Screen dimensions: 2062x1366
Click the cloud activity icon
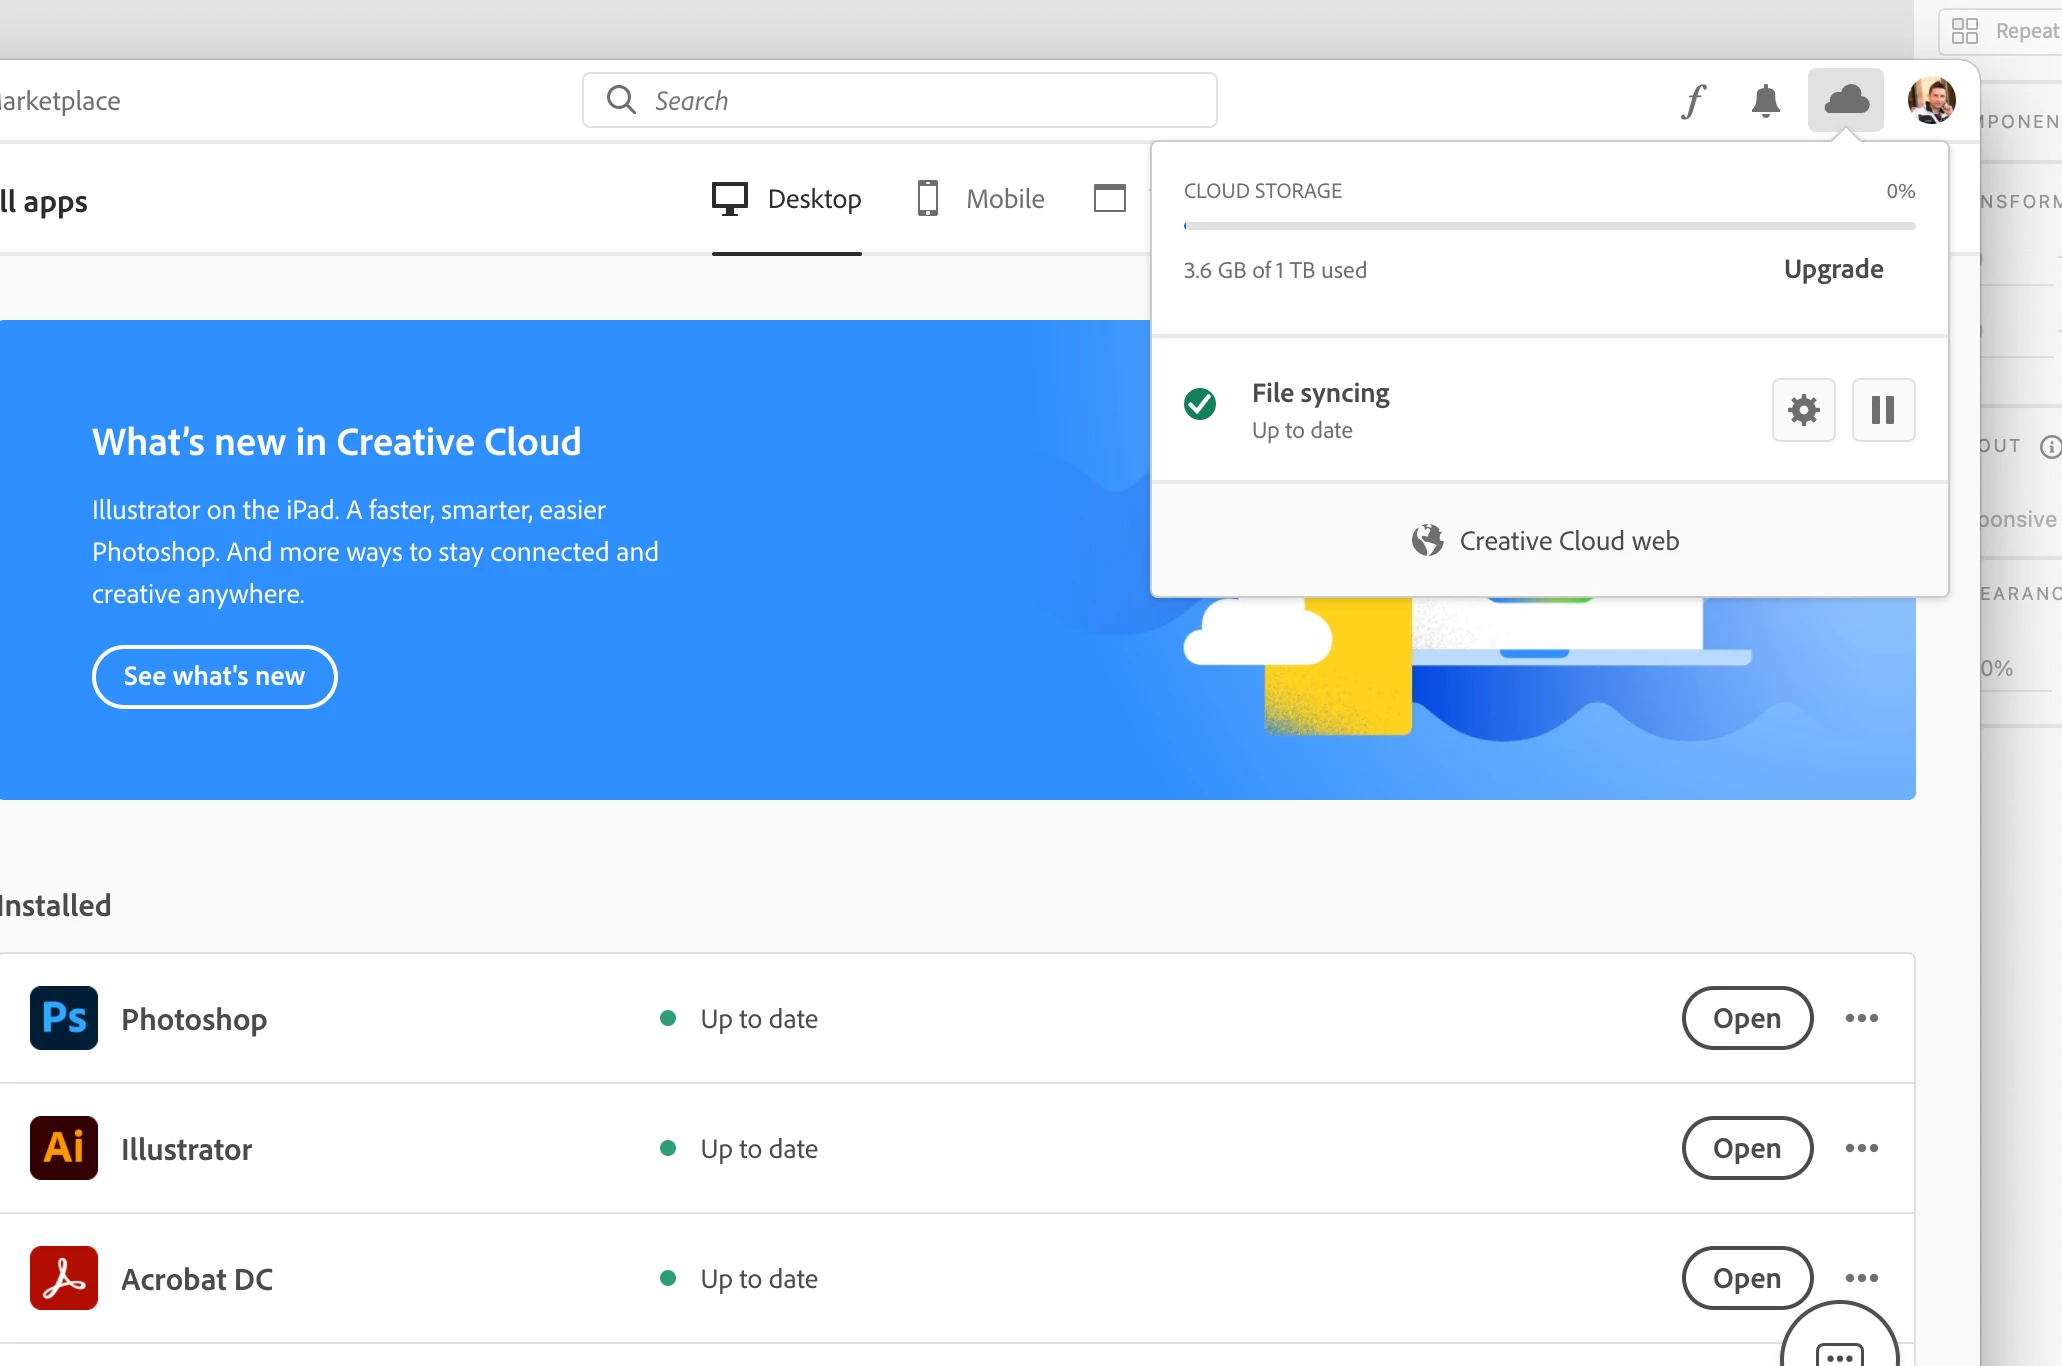[x=1846, y=100]
